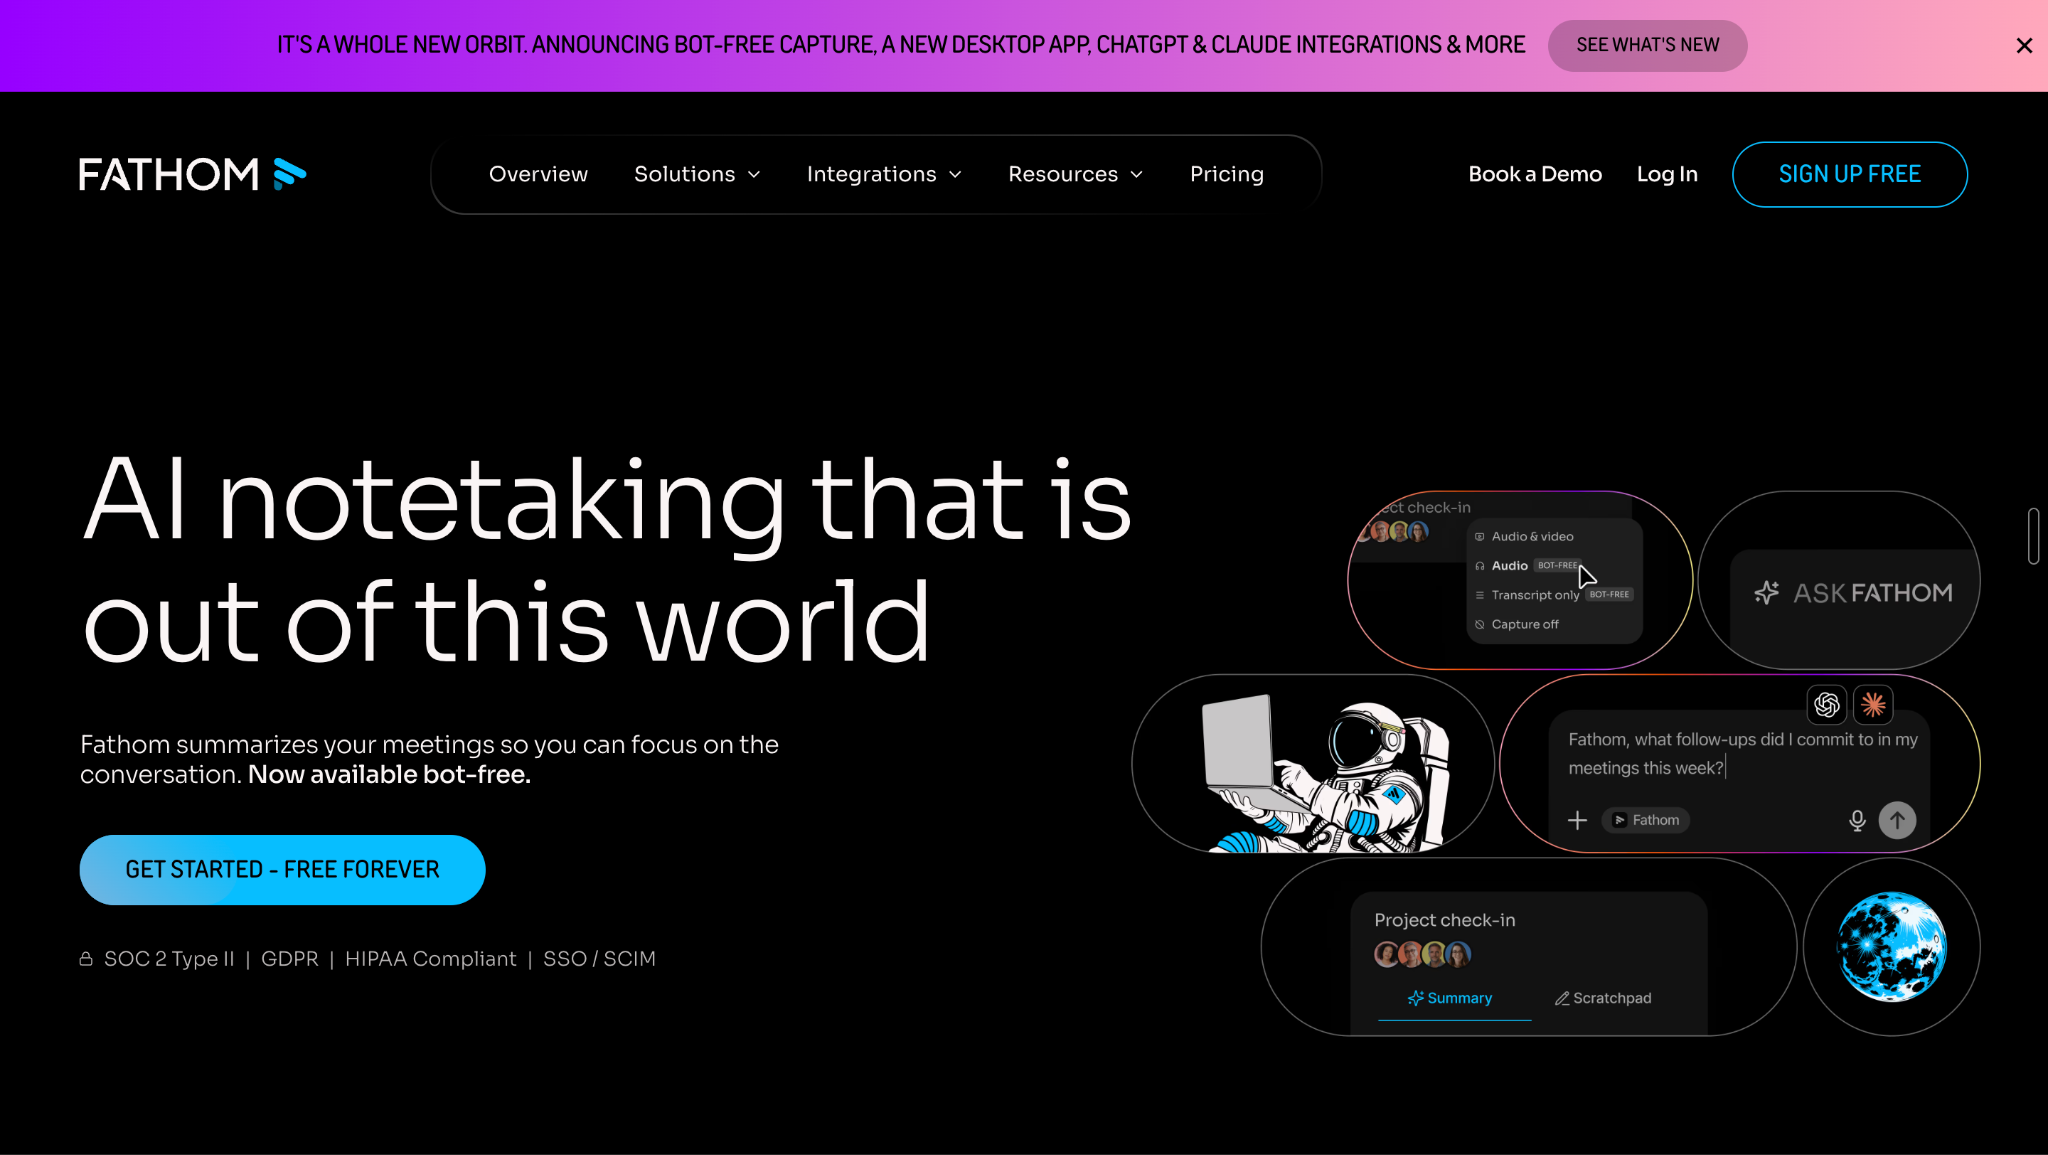The width and height of the screenshot is (2048, 1155).
Task: Open the Log In page
Action: [1667, 174]
